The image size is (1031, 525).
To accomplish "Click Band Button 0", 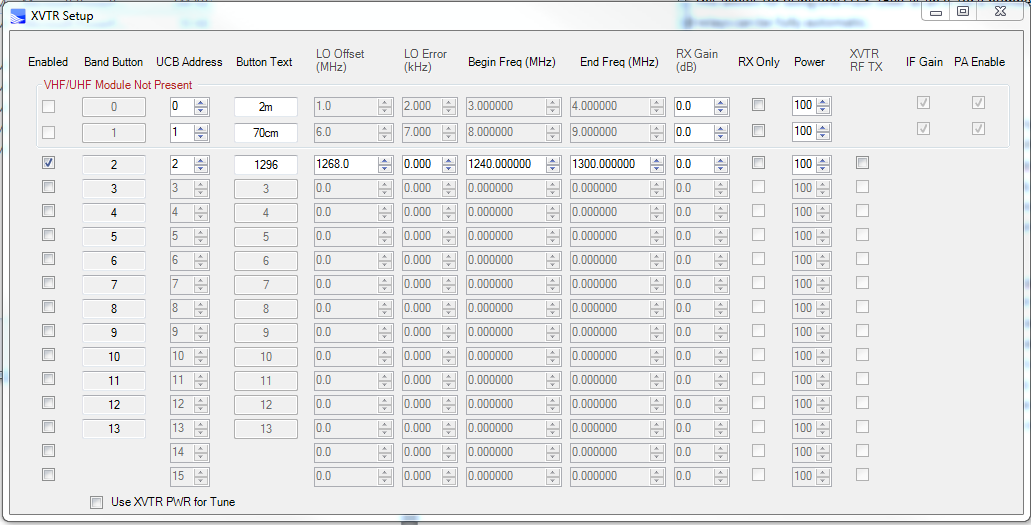I will tap(114, 107).
